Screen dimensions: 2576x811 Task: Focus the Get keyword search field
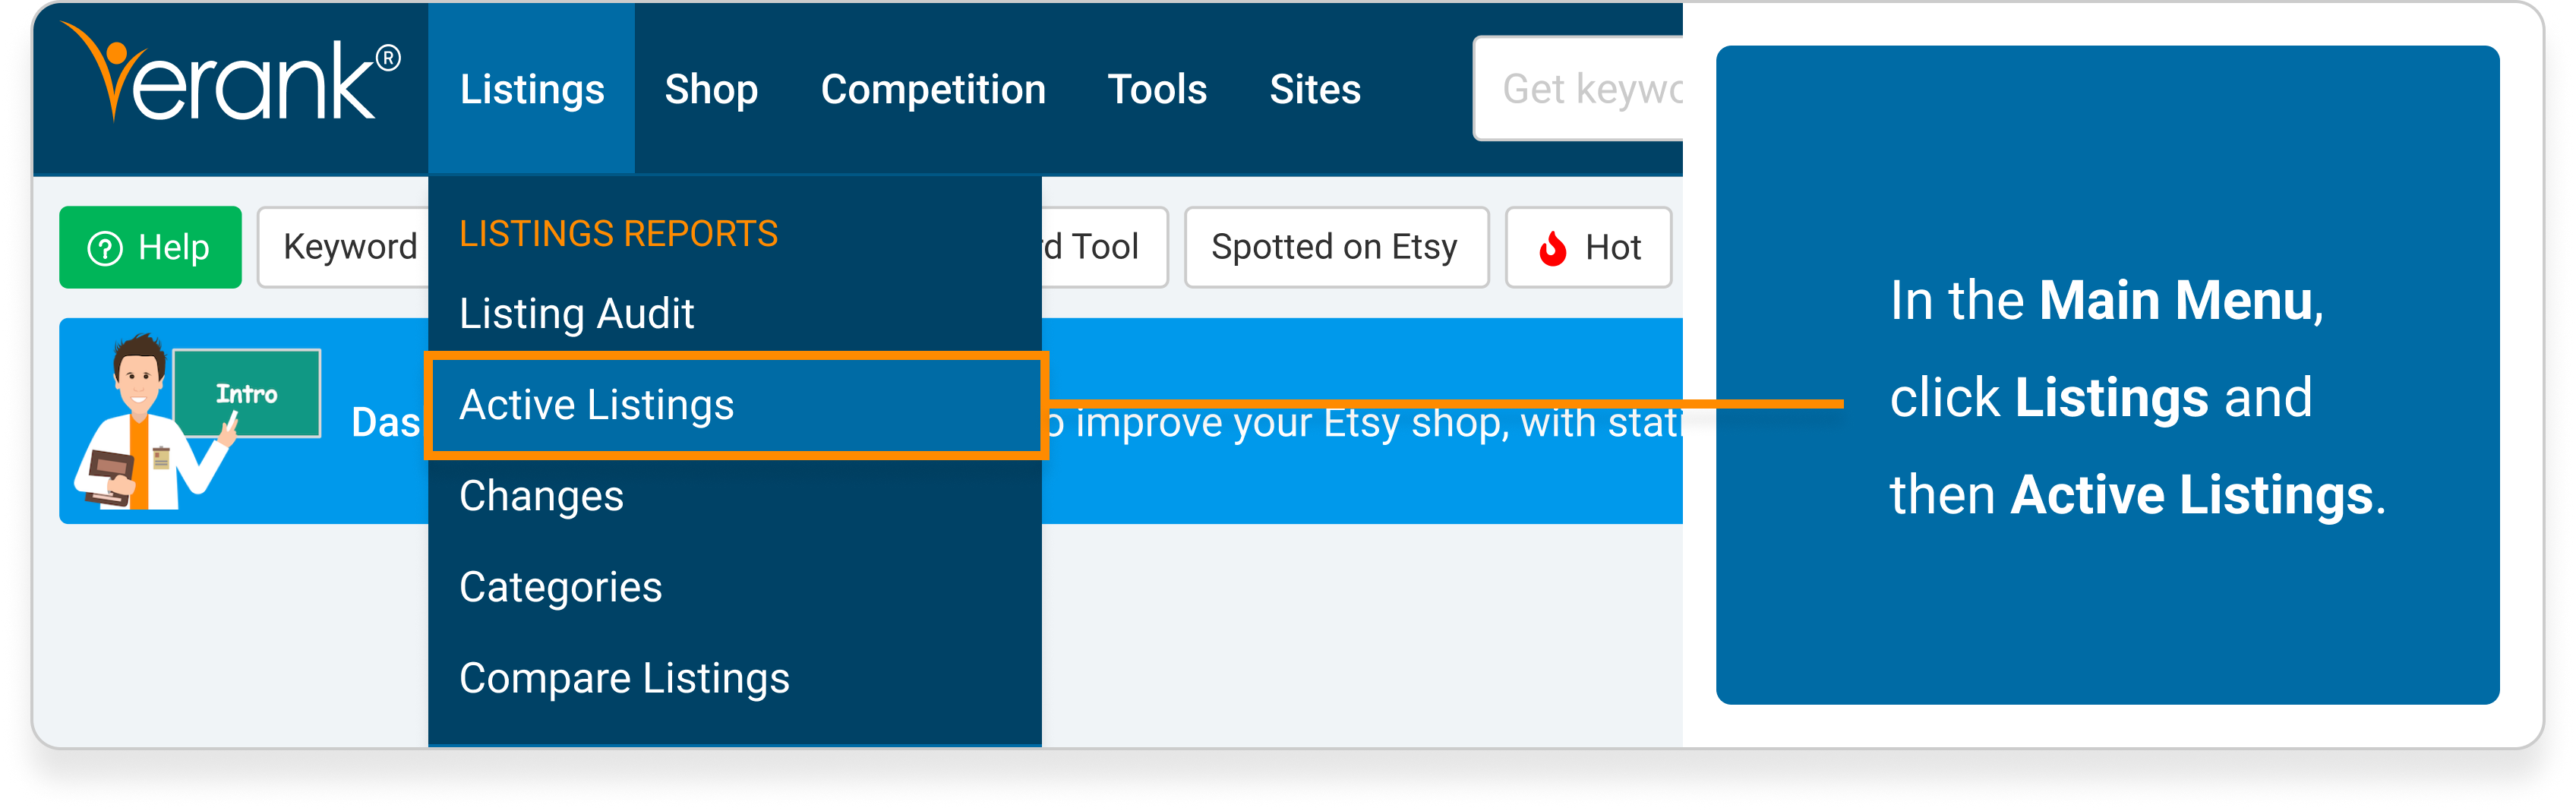click(1578, 89)
